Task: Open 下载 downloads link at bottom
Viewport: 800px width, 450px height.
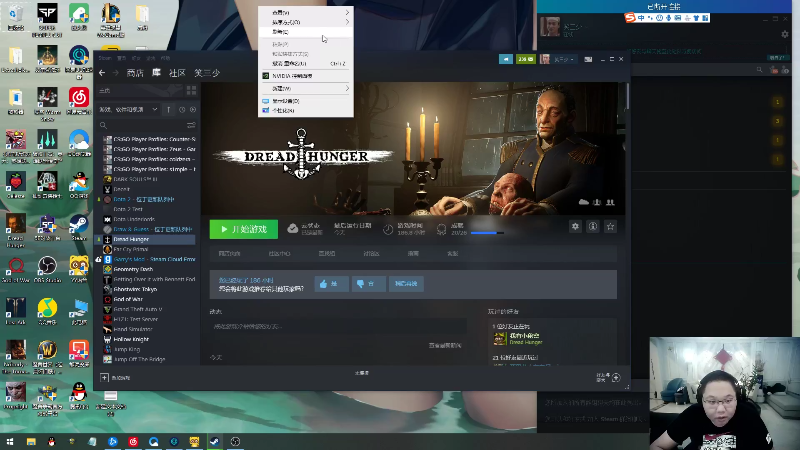Action: (x=362, y=373)
